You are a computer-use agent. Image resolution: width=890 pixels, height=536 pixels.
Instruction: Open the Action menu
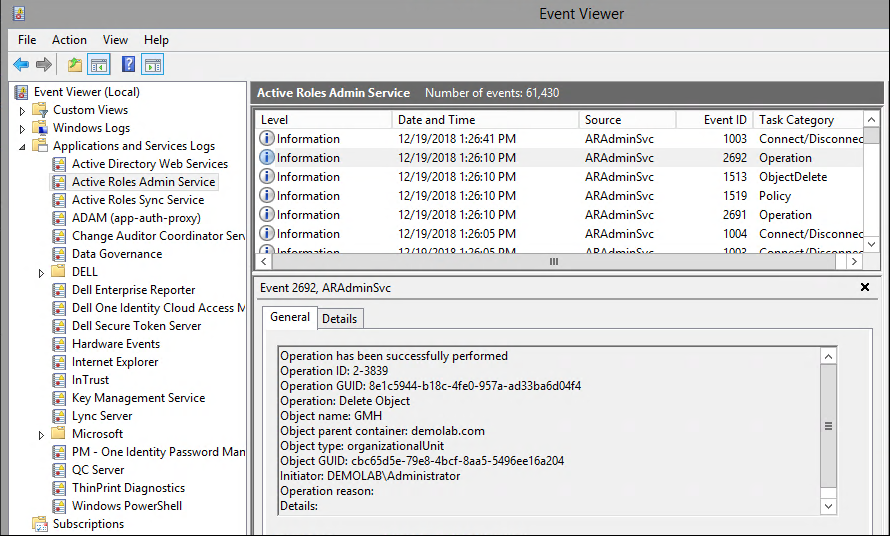coord(69,40)
